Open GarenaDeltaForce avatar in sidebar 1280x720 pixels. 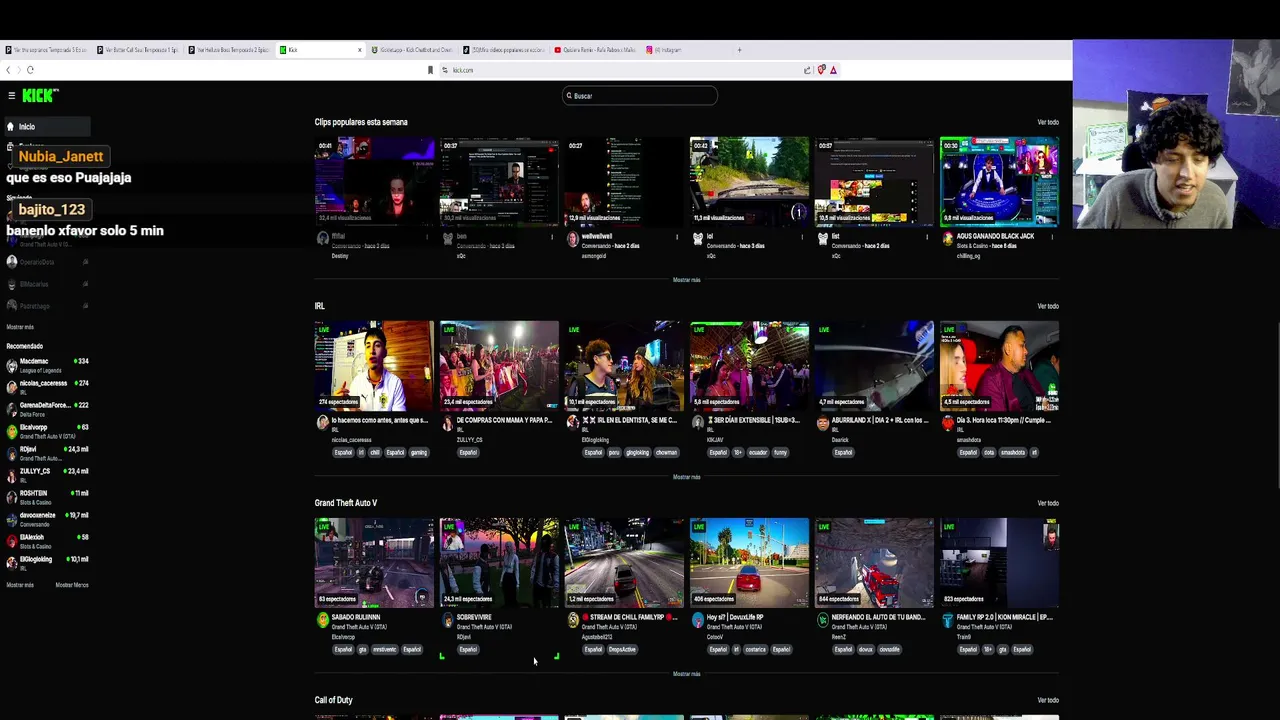(12, 409)
